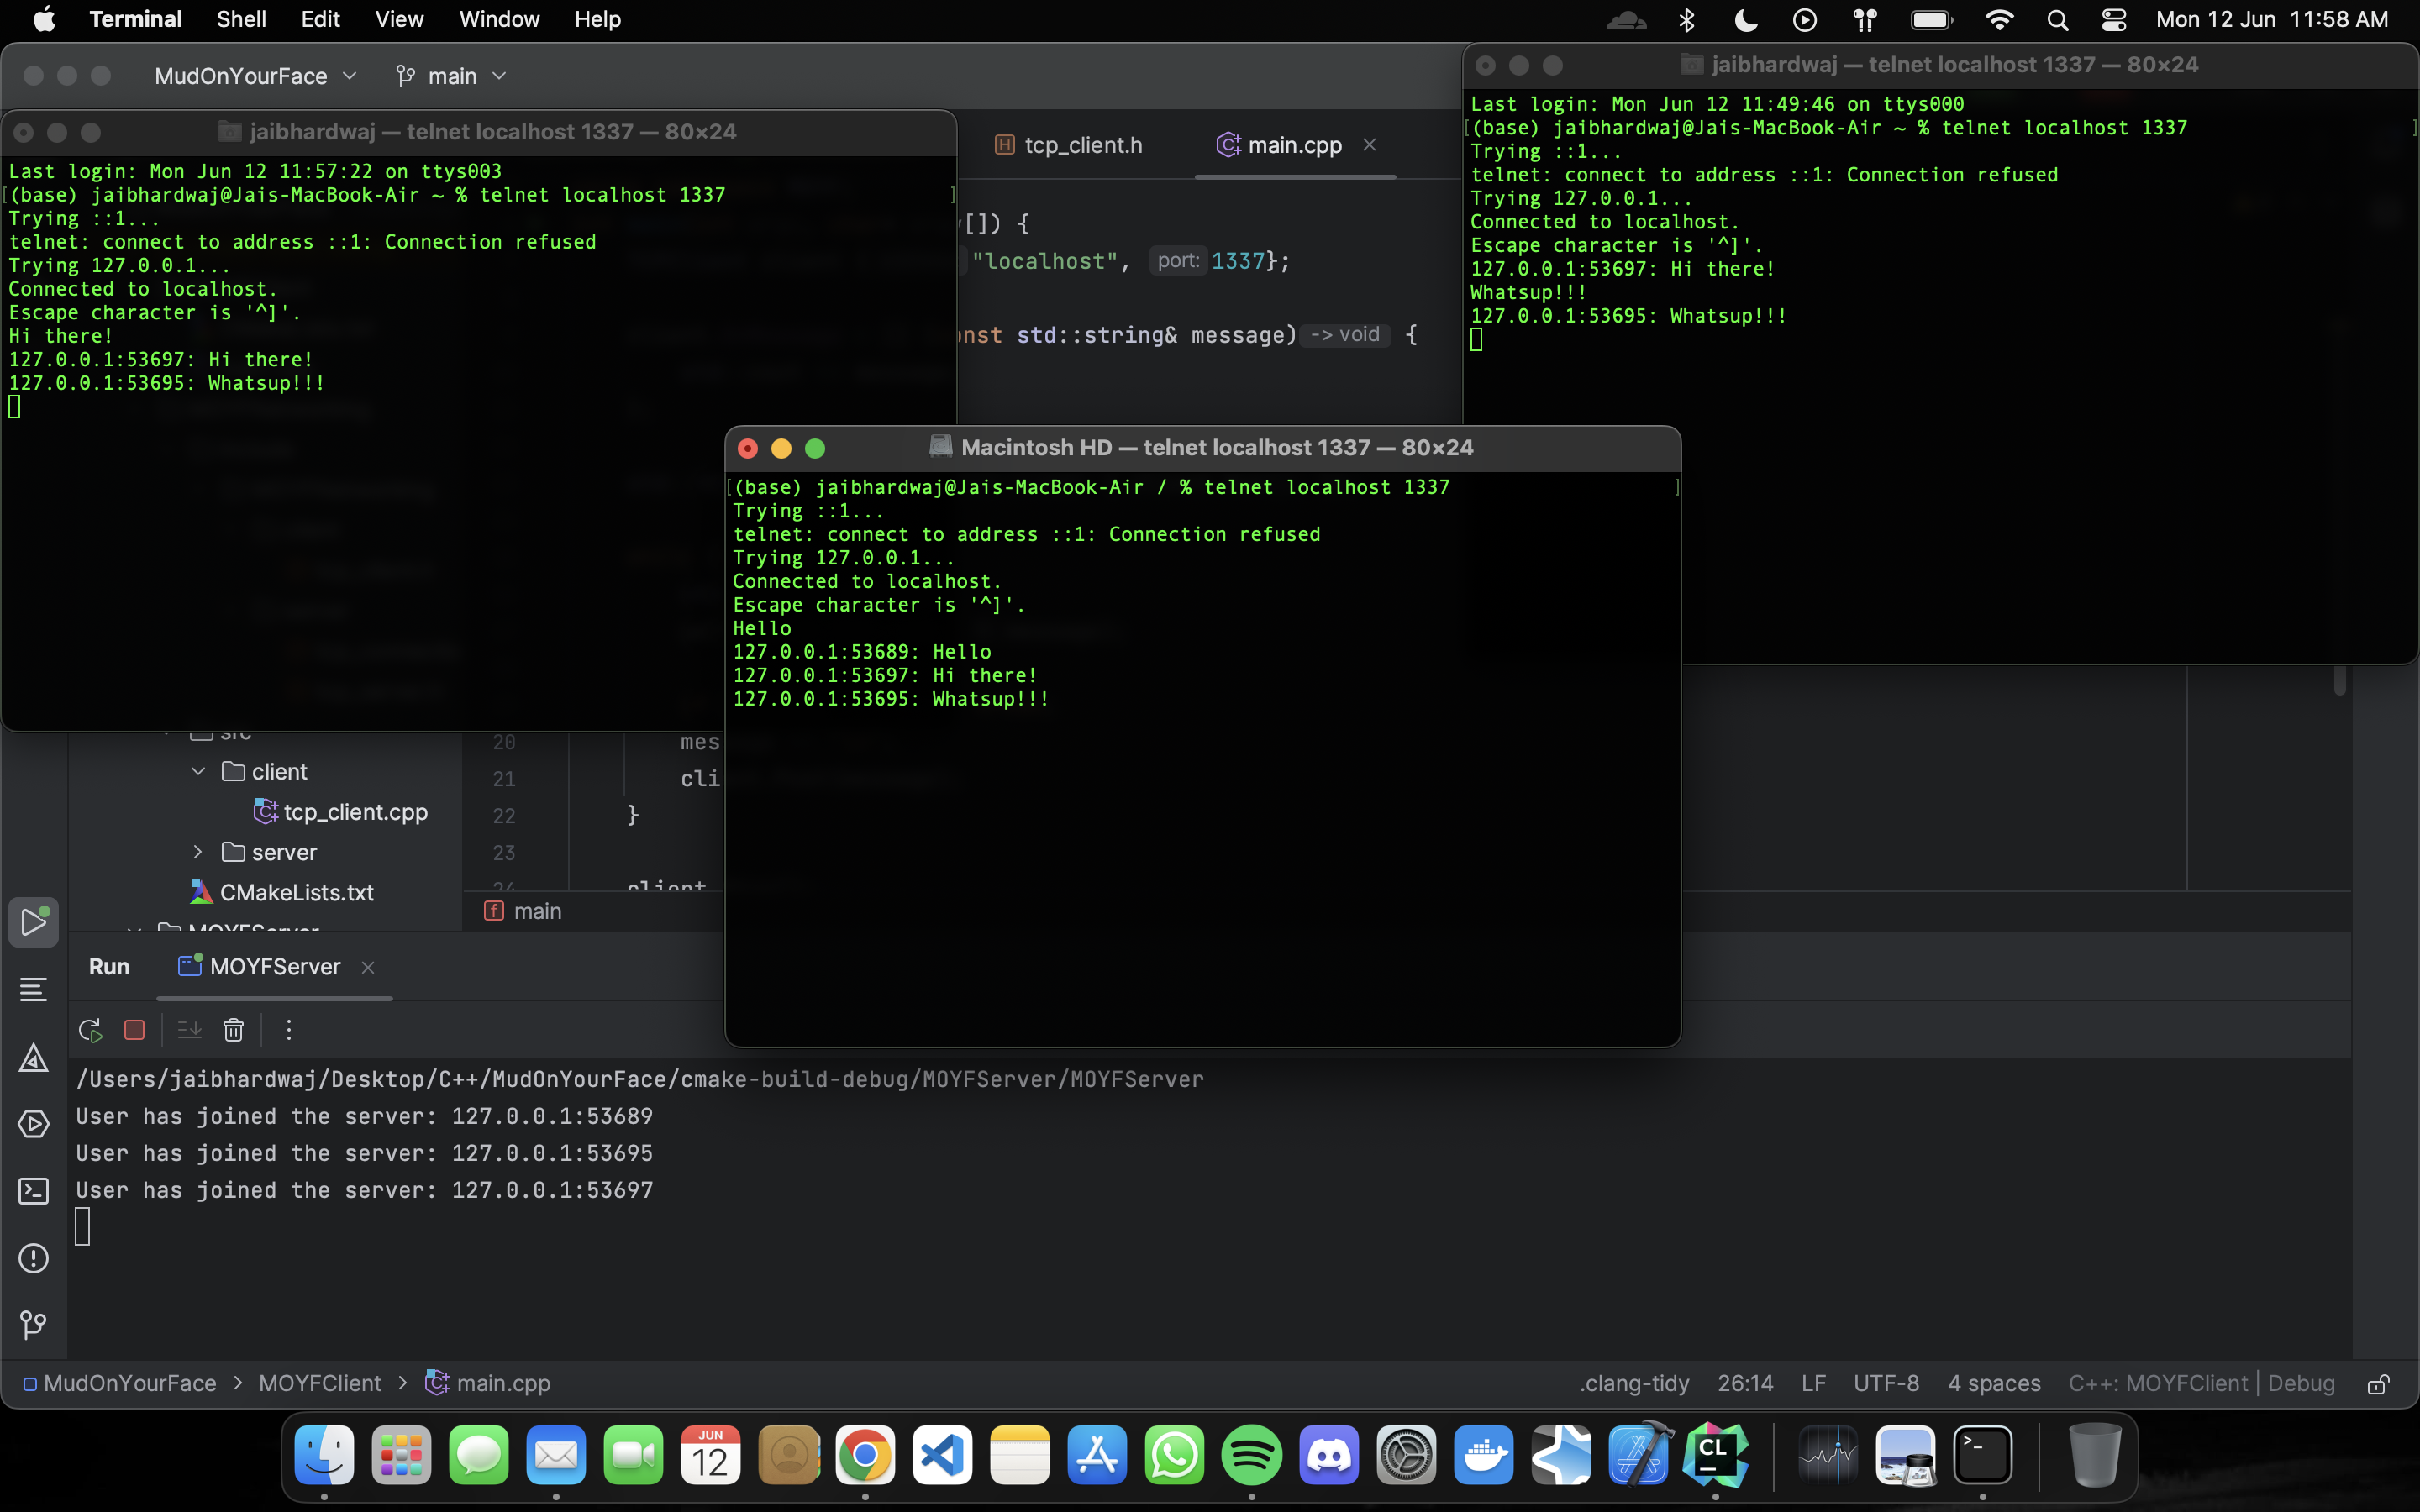Click the Rerun MOYFServer icon
This screenshot has width=2420, height=1512.
tap(90, 1030)
